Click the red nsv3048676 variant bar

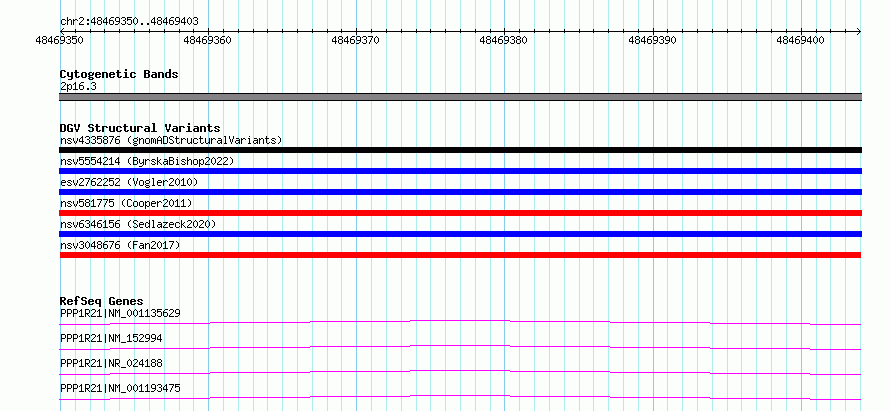click(460, 255)
